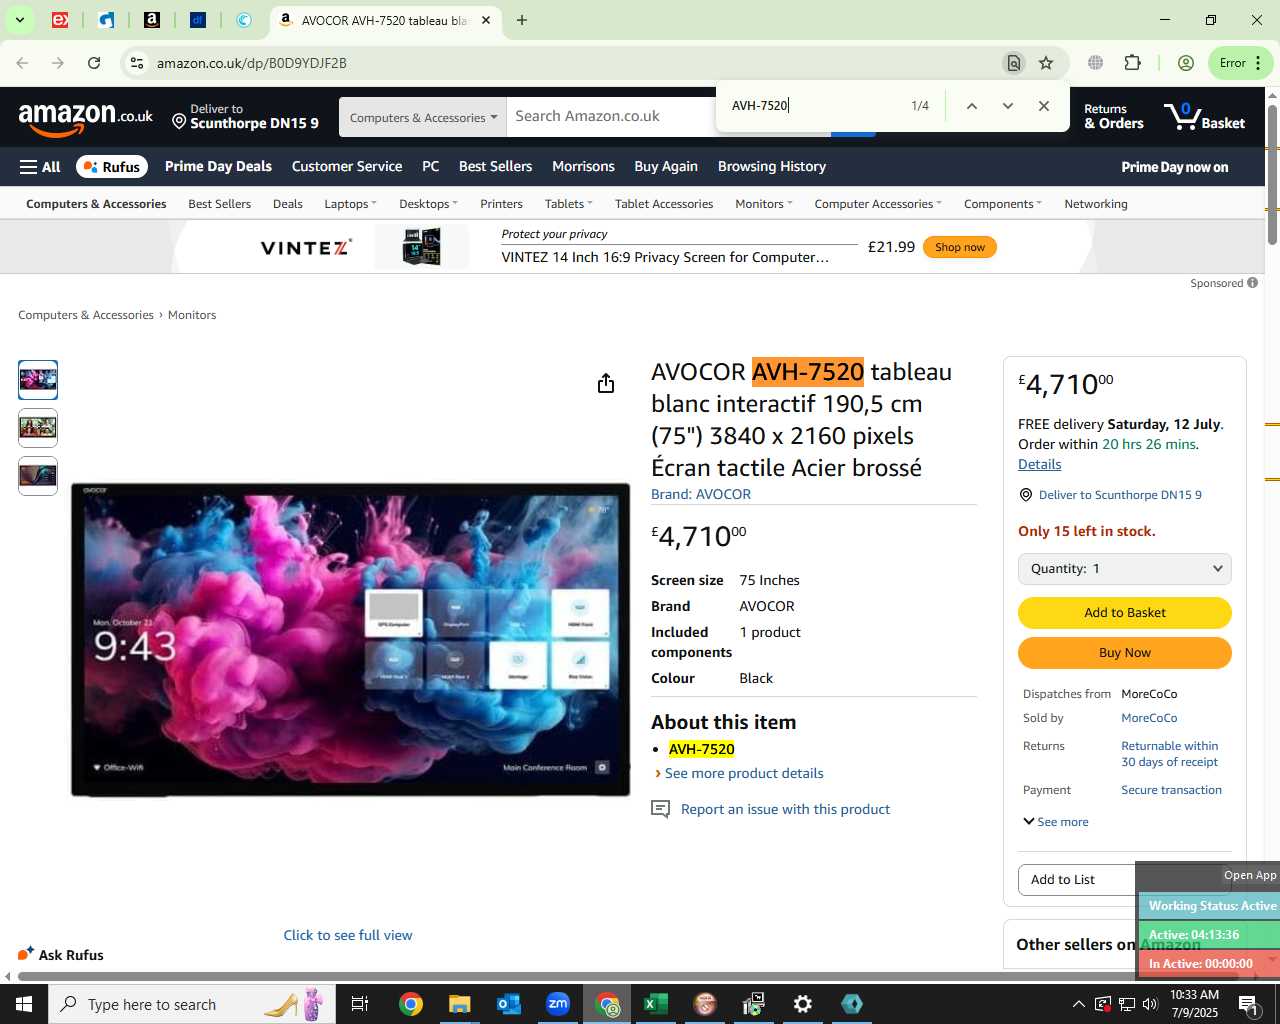Viewport: 1280px width, 1024px height.
Task: Go to Customer Service
Action: (x=347, y=166)
